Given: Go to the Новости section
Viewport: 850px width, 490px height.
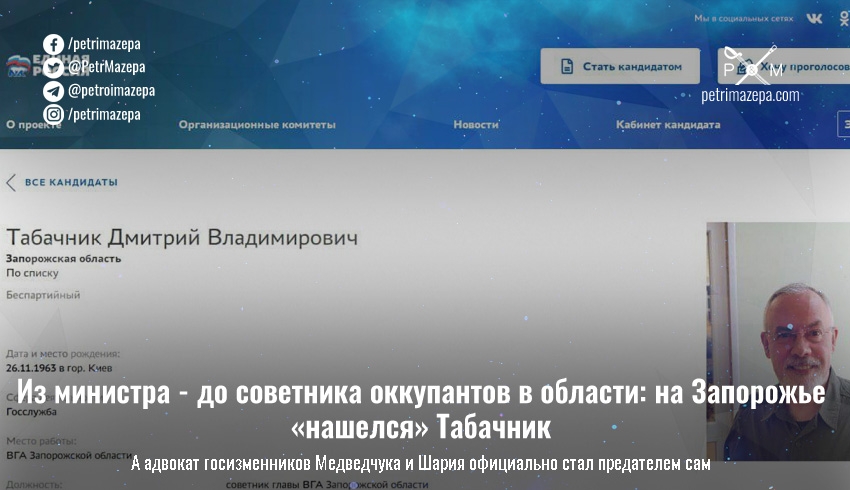Looking at the screenshot, I should [475, 125].
